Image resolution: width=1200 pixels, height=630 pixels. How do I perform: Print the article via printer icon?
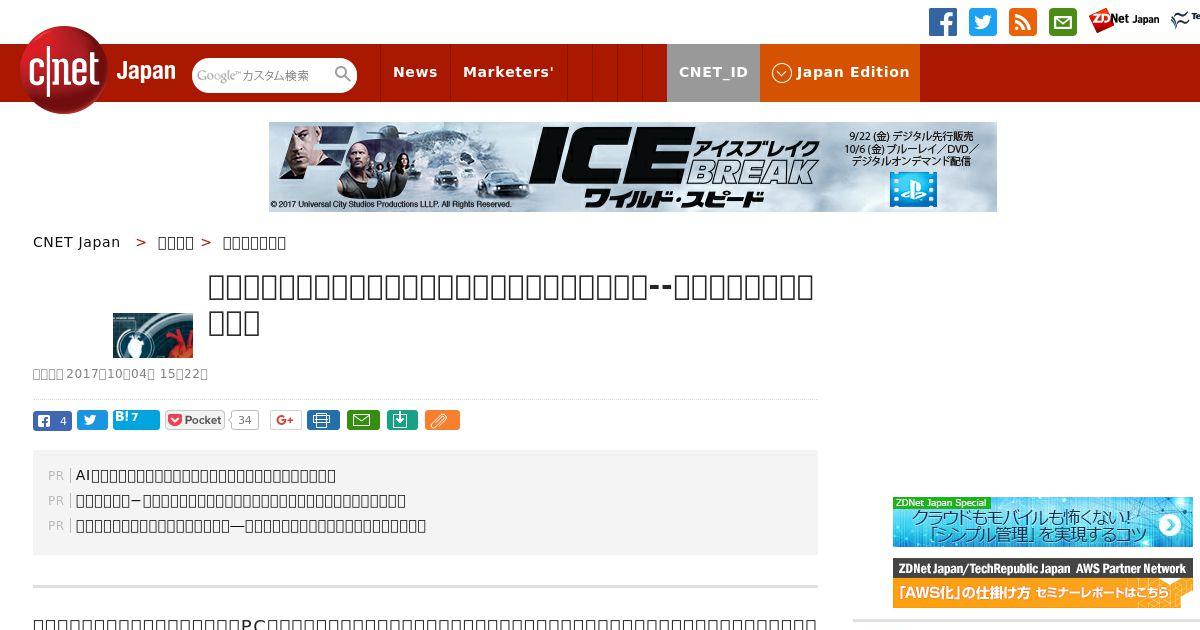[323, 420]
